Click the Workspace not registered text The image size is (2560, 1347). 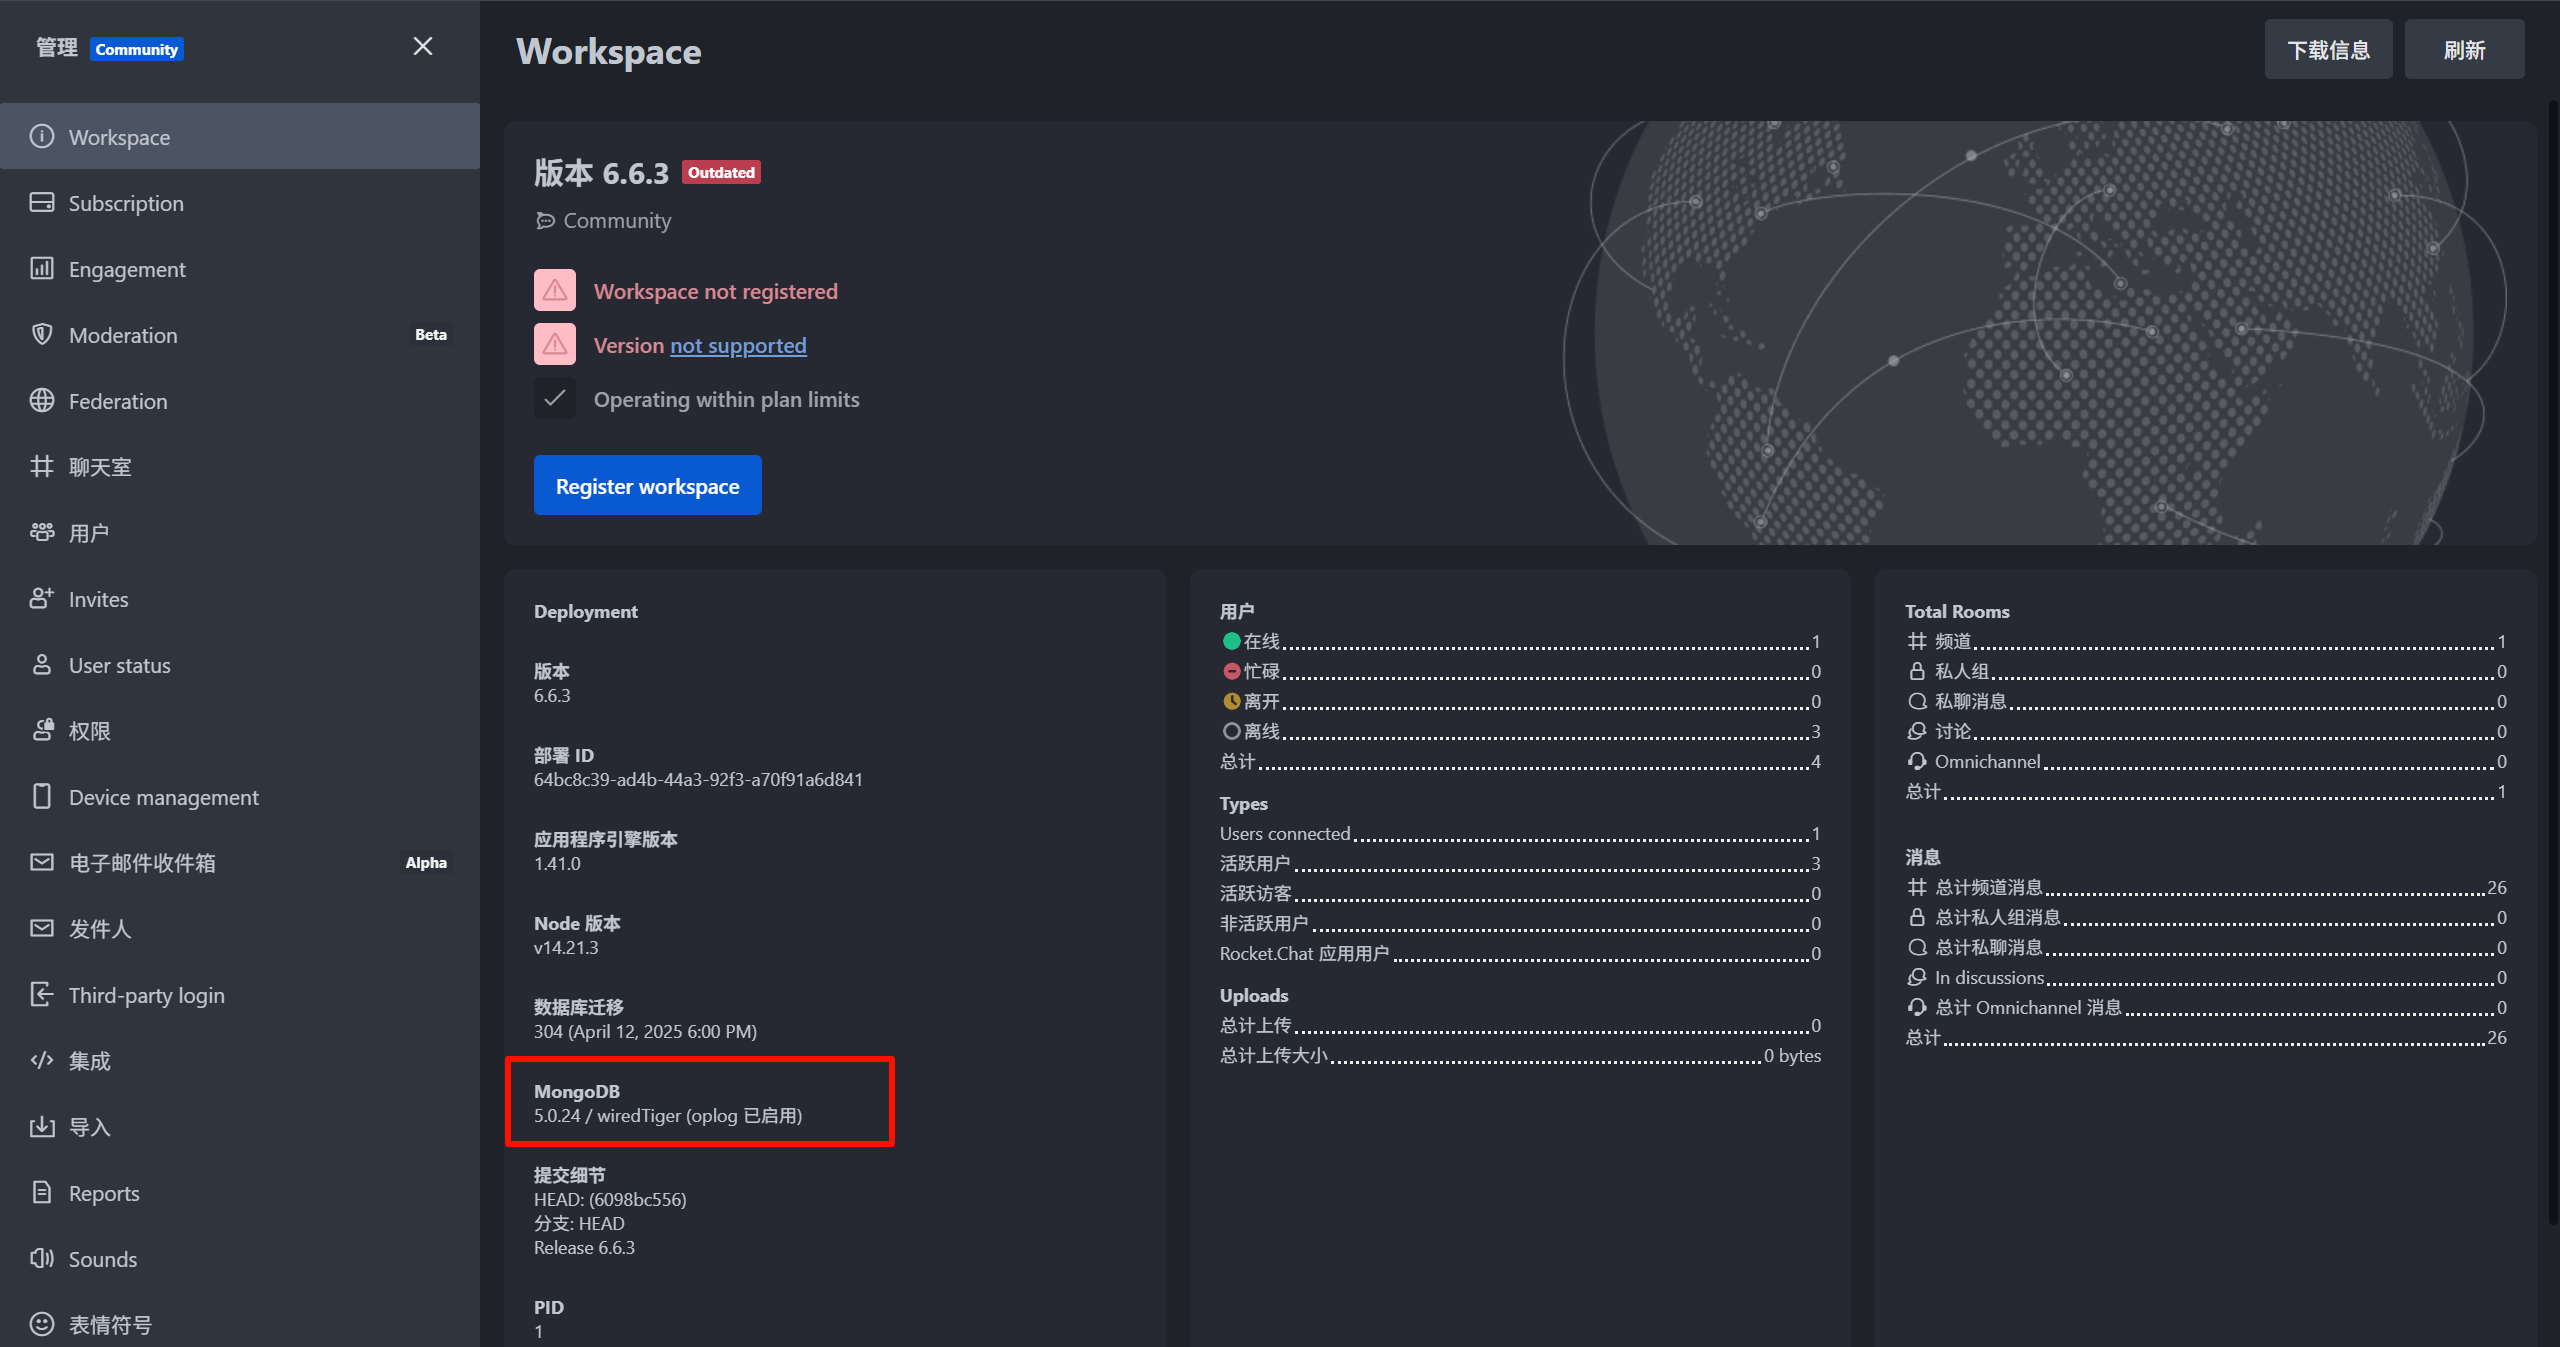click(716, 291)
